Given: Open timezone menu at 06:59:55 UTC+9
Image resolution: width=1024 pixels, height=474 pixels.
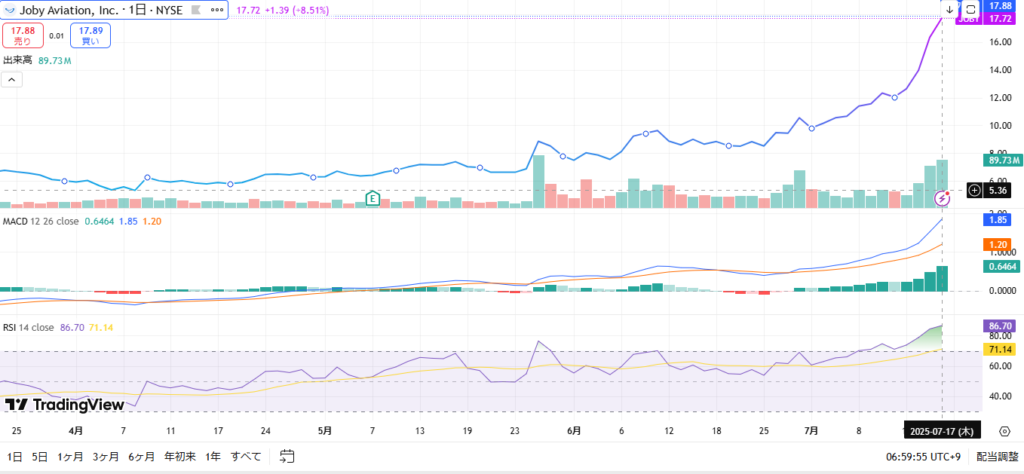Looking at the screenshot, I should 925,456.
